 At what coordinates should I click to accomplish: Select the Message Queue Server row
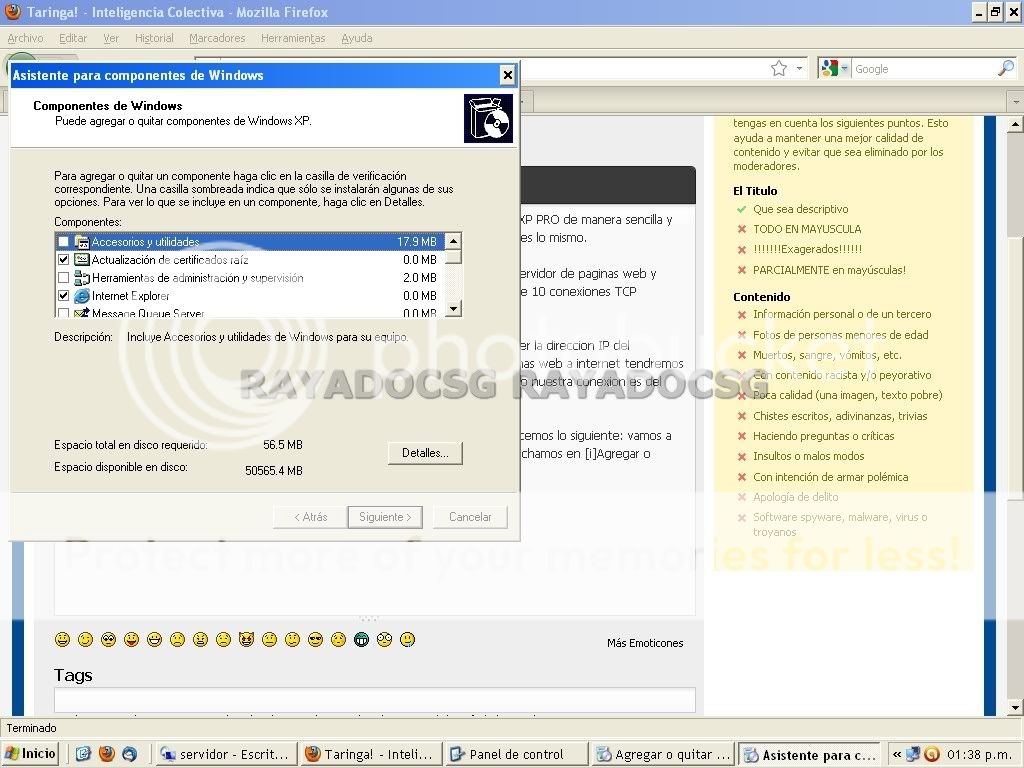250,313
